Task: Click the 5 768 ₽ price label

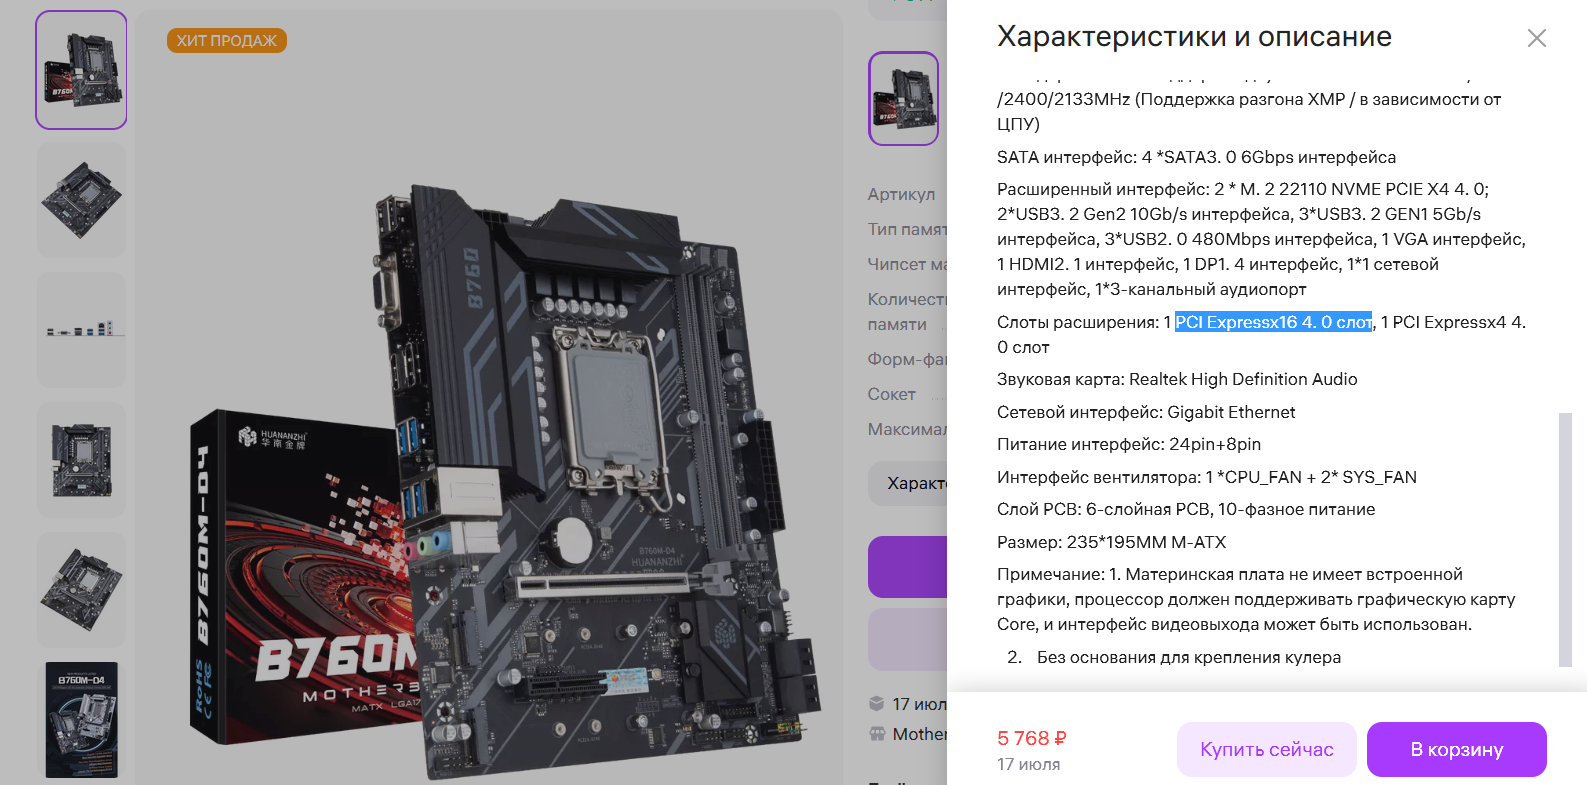Action: [x=1032, y=738]
